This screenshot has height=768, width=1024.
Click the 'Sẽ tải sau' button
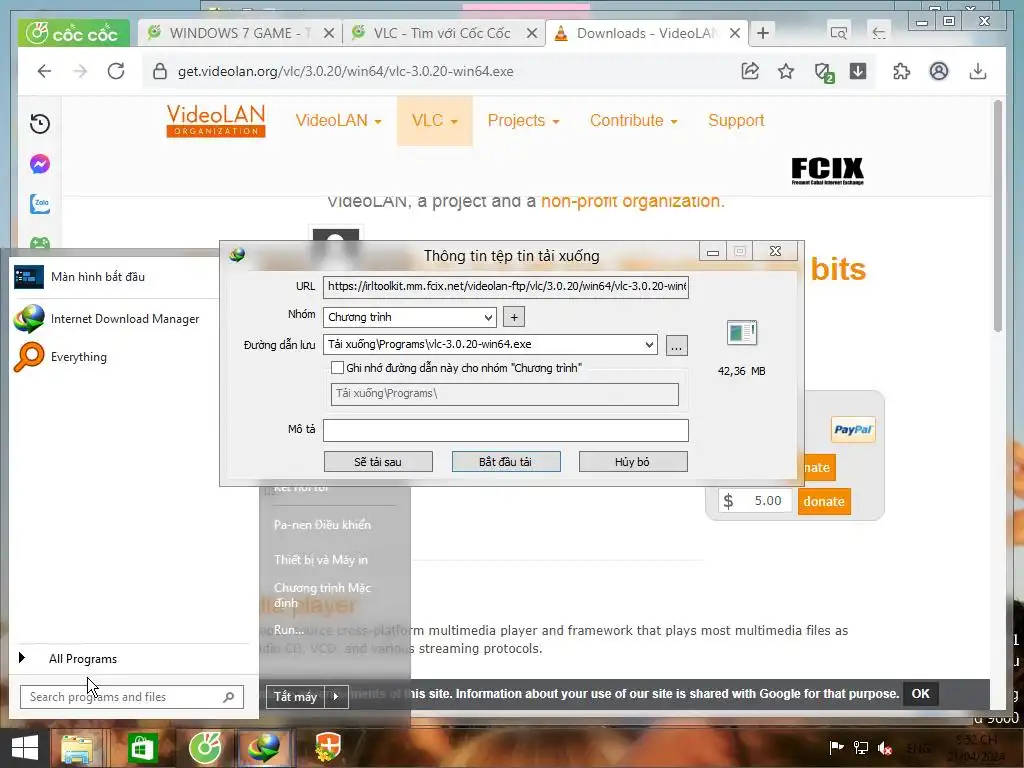(x=378, y=462)
